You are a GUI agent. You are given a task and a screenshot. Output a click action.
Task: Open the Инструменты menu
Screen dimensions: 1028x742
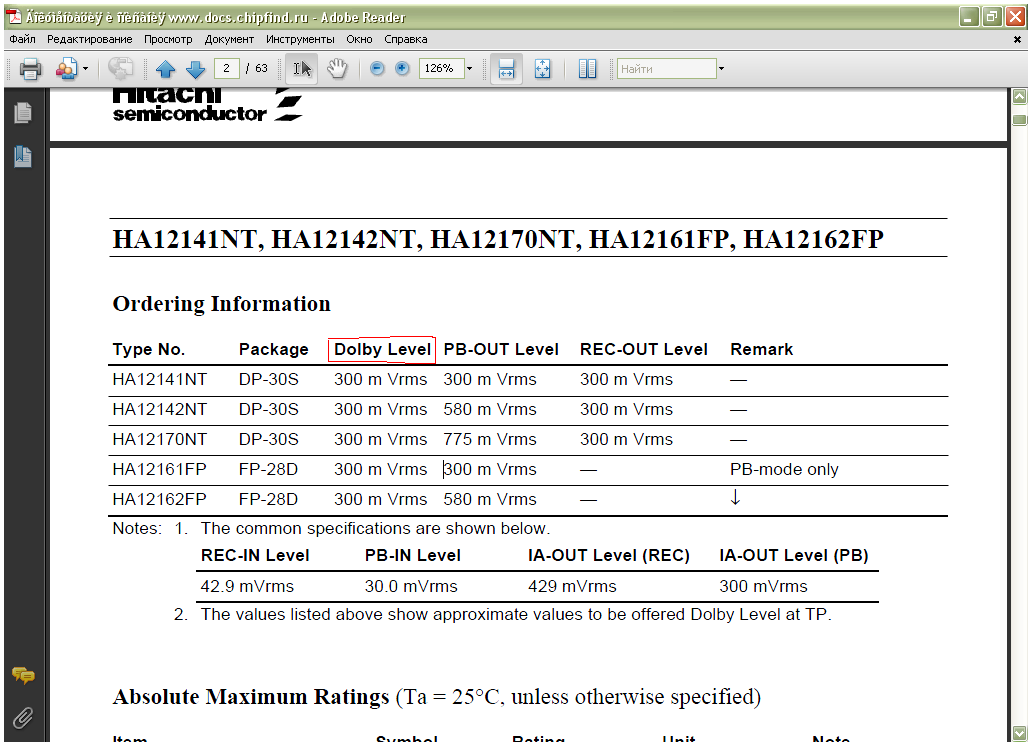pyautogui.click(x=300, y=39)
